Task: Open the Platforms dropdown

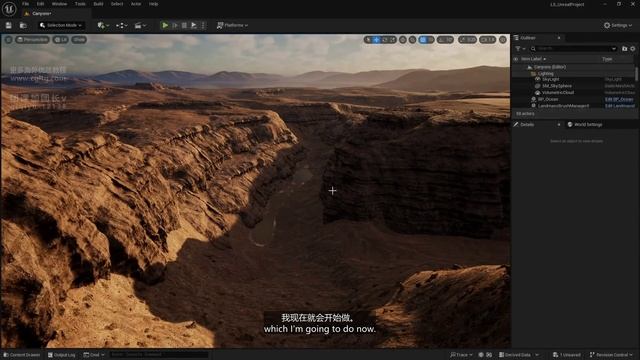Action: pyautogui.click(x=232, y=25)
